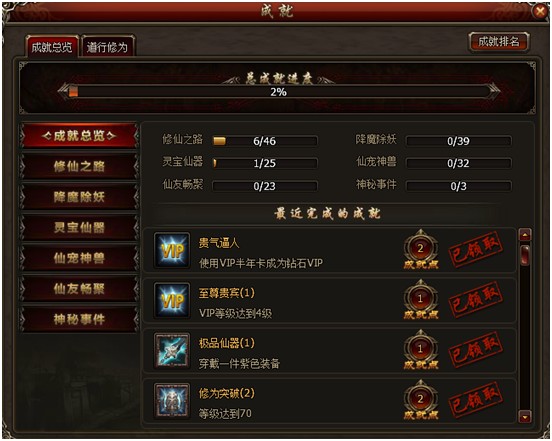Image resolution: width=552 pixels, height=441 pixels.
Task: Go to the 仙宠神兽 category
Action: 79,258
